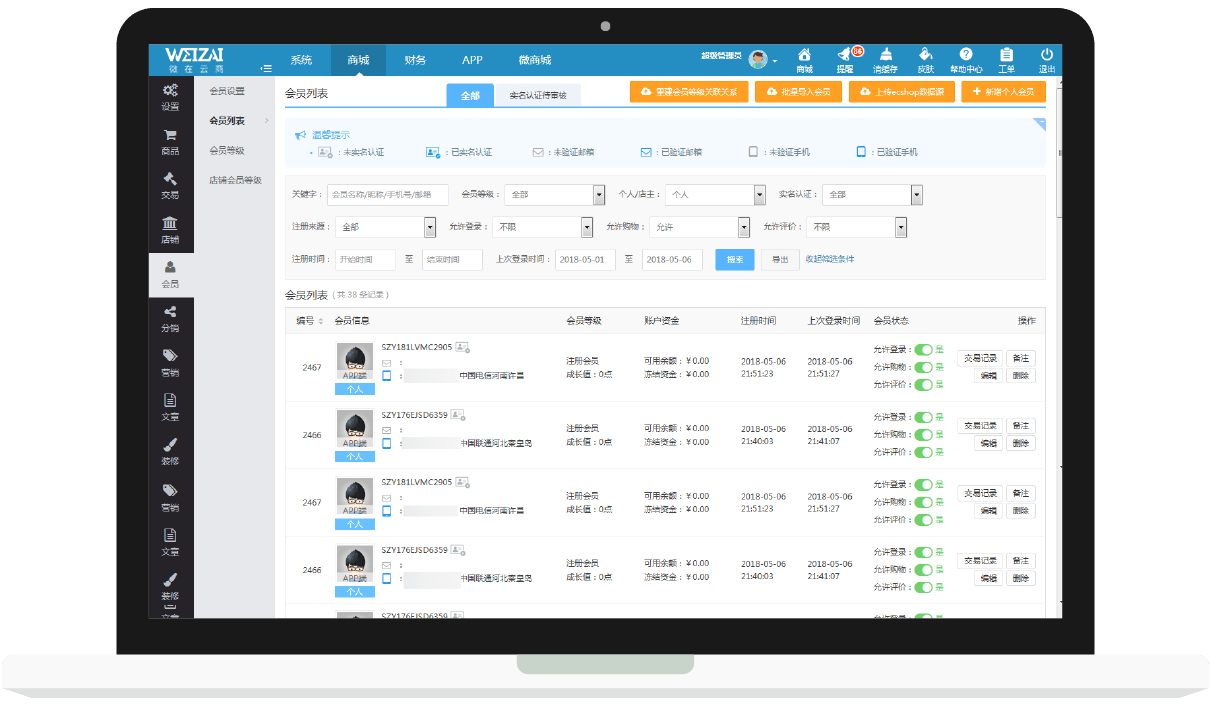Click the 会员 sidebar icon
The width and height of the screenshot is (1210, 705).
point(170,274)
